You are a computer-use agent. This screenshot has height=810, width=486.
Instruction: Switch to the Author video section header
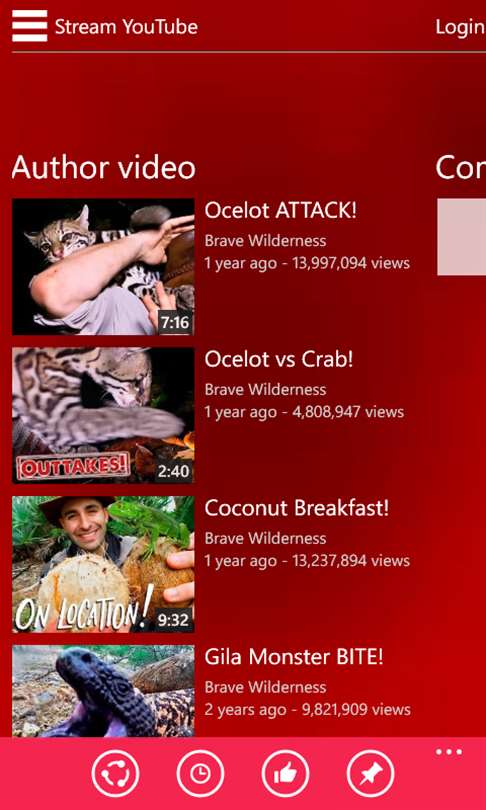(104, 167)
